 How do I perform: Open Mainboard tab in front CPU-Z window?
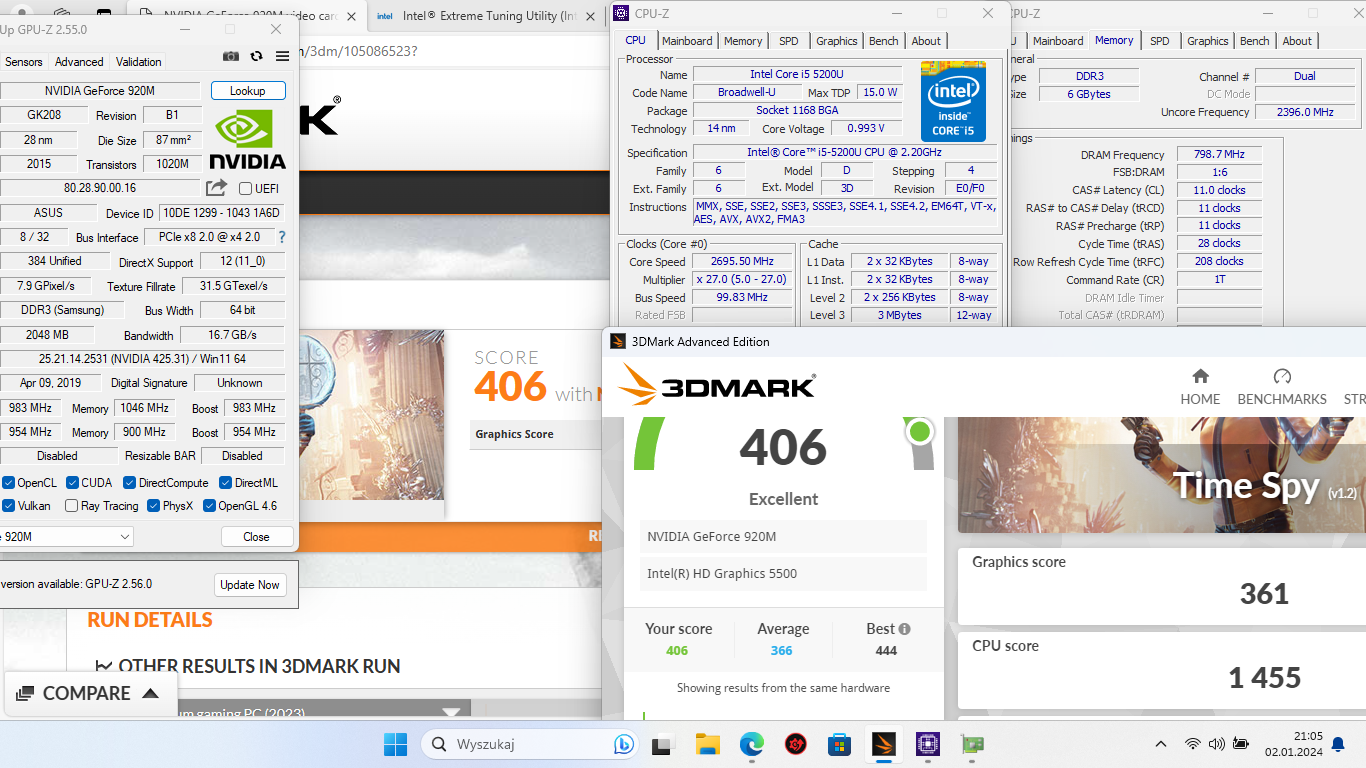[x=687, y=41]
